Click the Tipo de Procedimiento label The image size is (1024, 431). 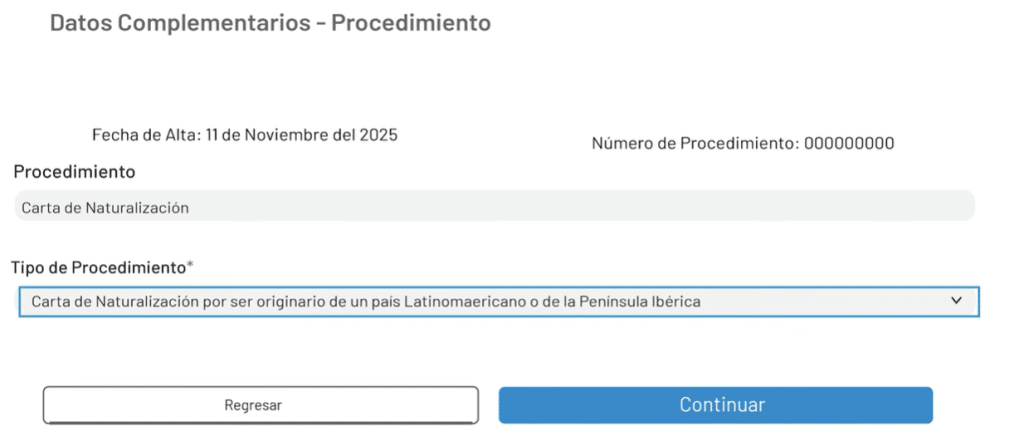pos(98,267)
